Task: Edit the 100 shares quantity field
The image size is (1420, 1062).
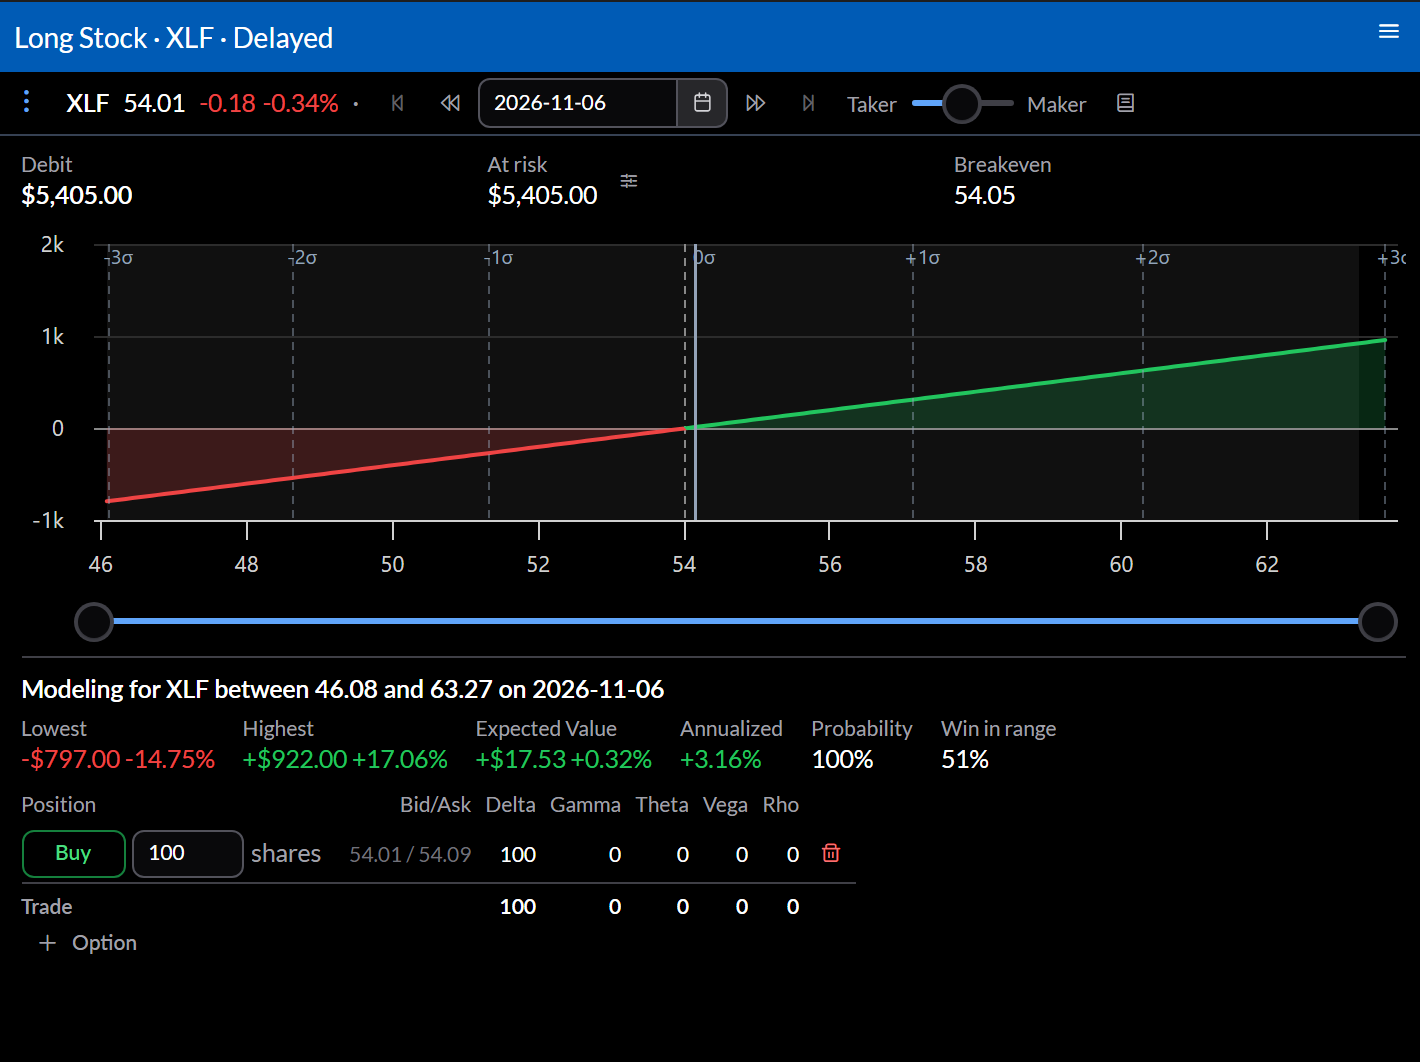Action: point(188,854)
